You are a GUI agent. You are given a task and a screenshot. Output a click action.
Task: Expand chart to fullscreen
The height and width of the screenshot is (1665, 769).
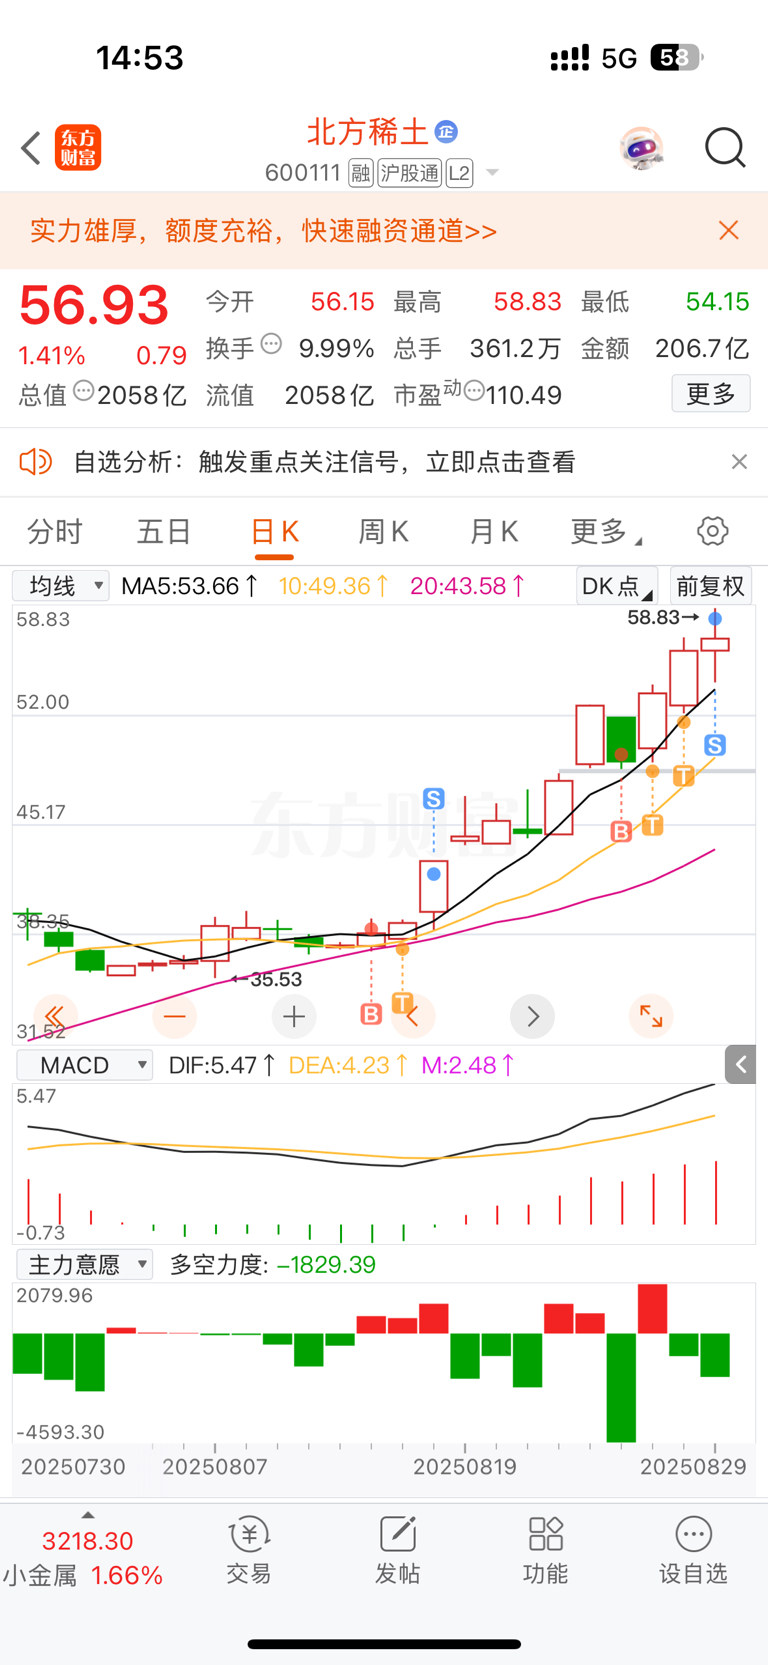[651, 1017]
